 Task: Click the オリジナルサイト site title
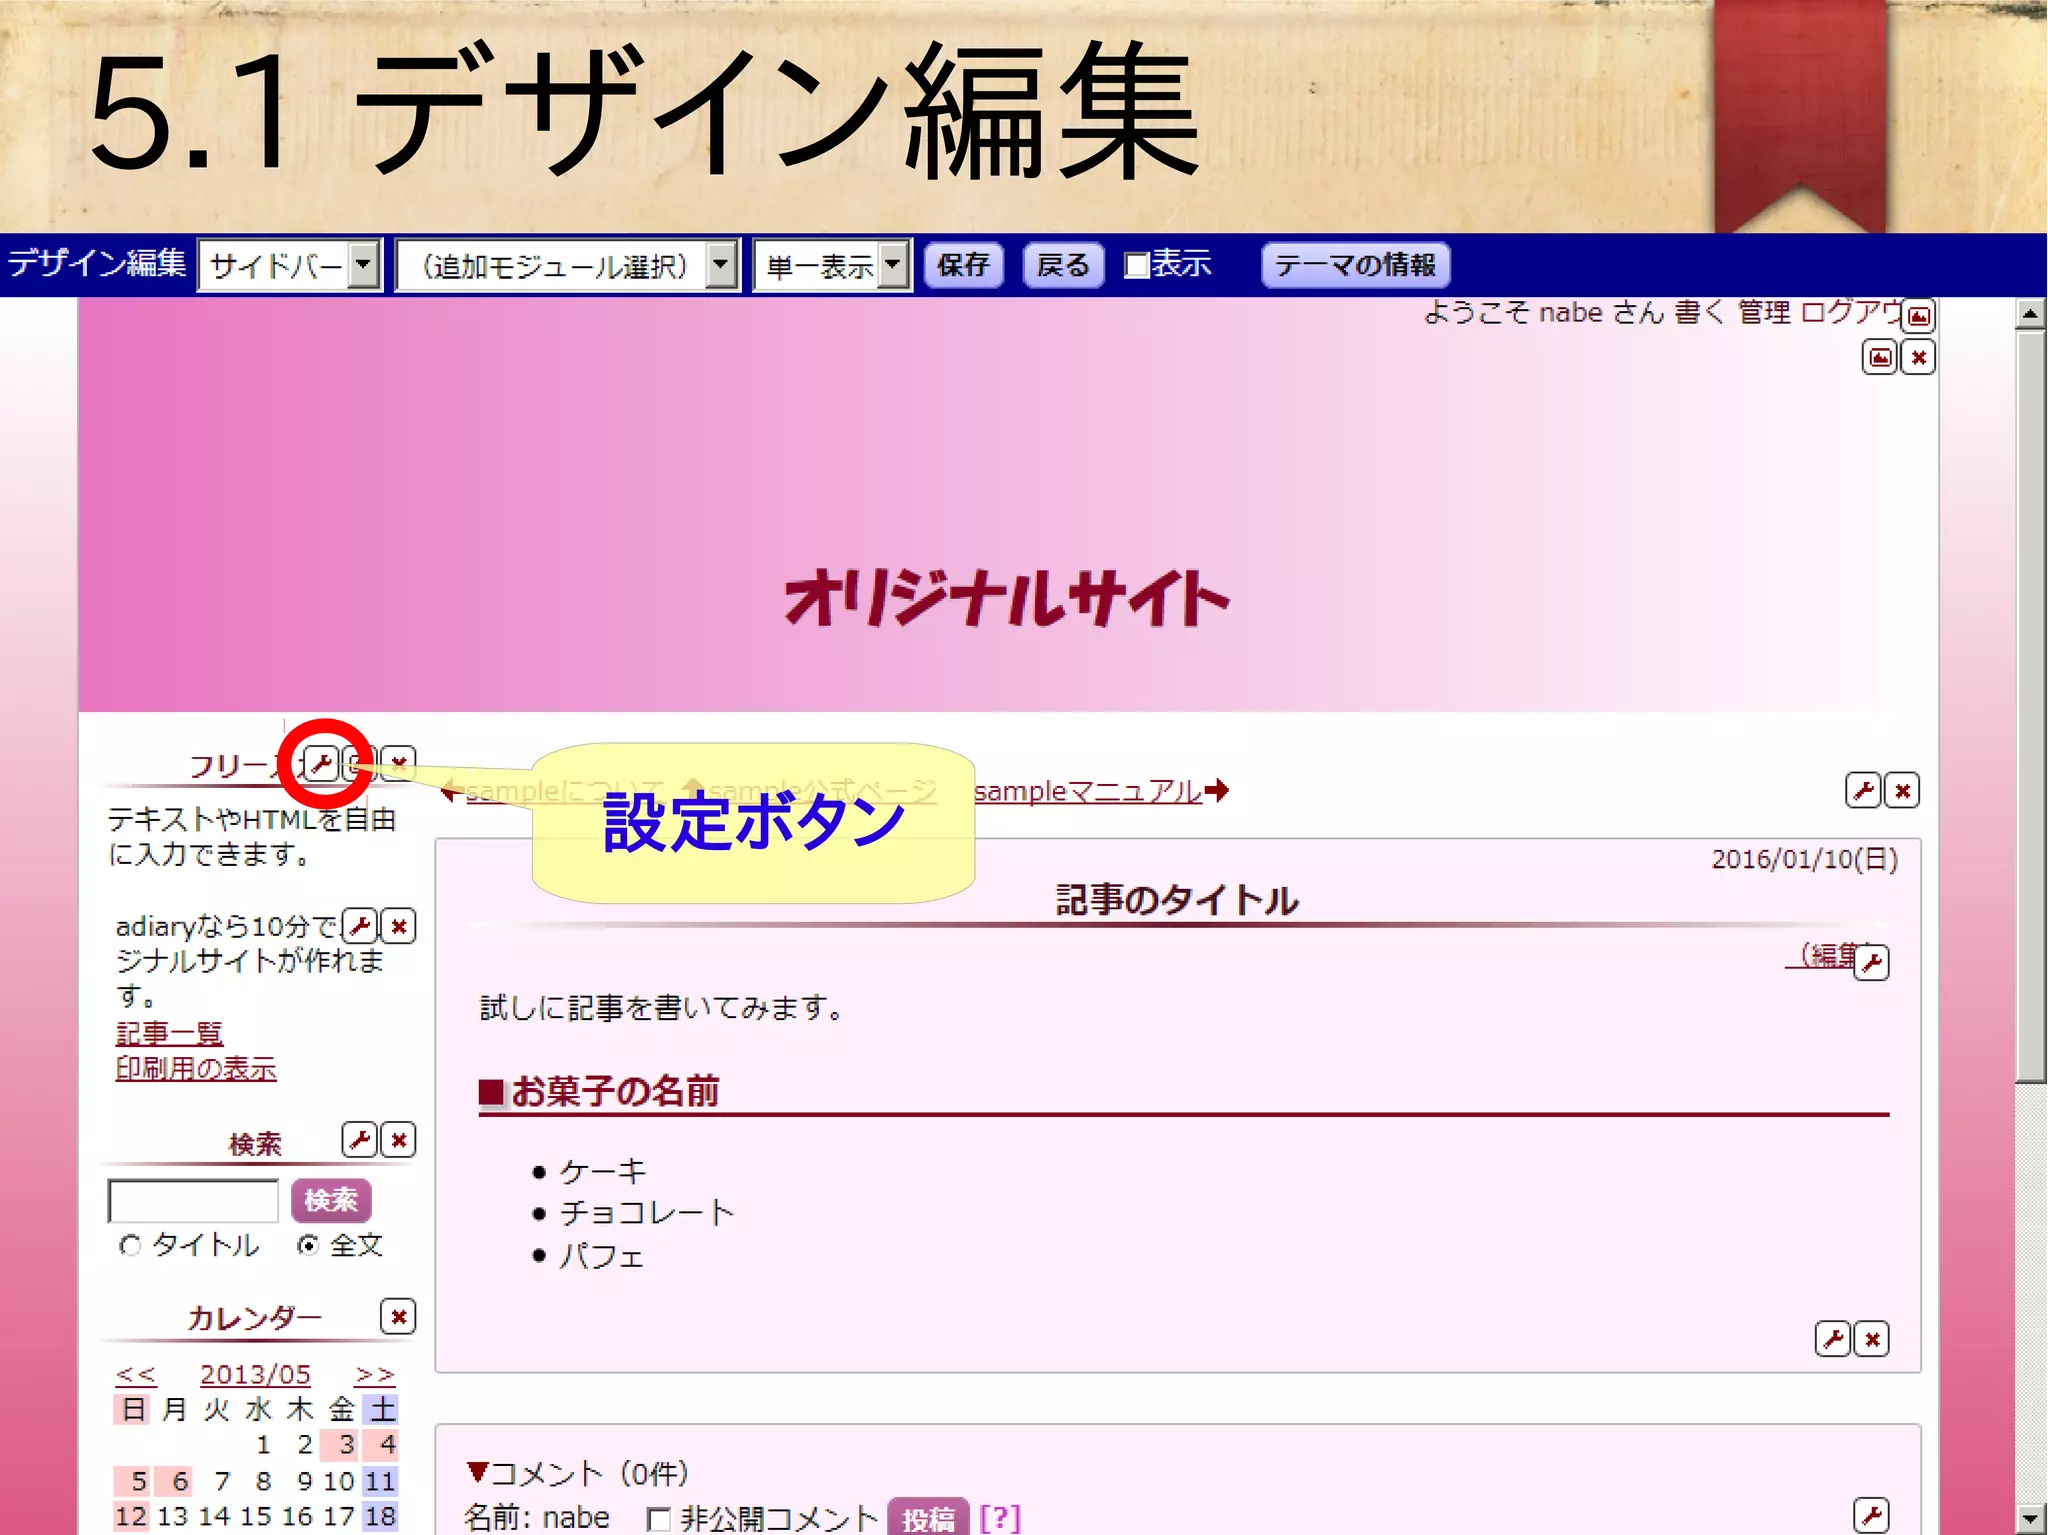pos(1007,598)
